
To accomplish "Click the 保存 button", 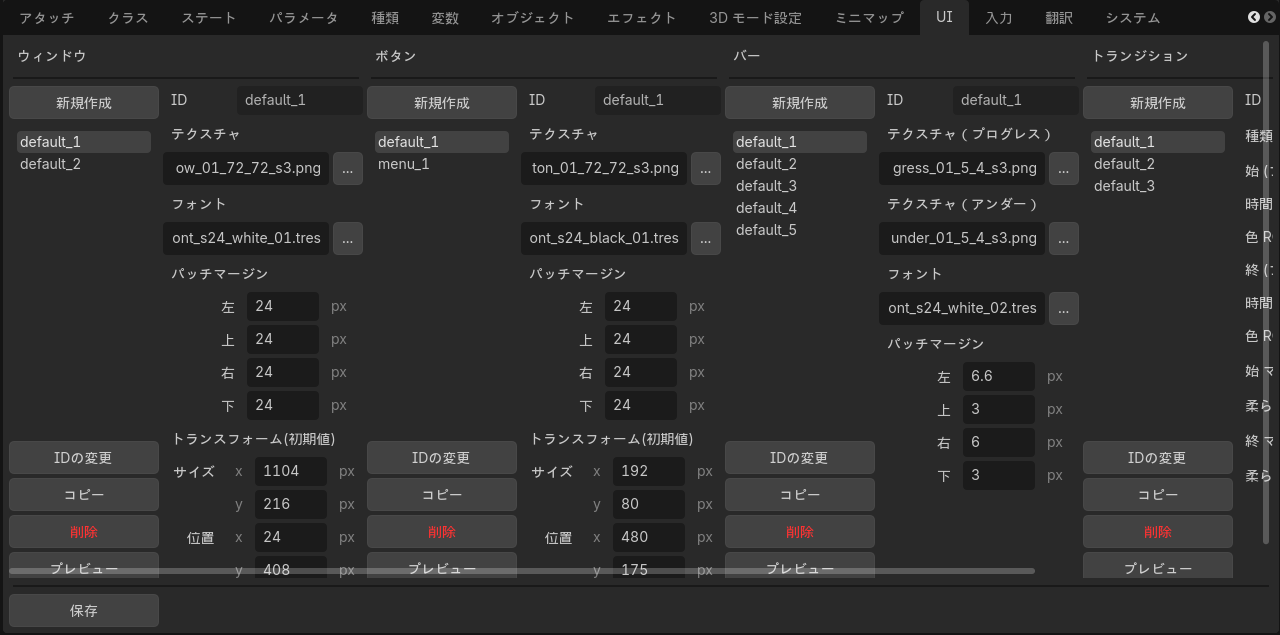I will (x=84, y=610).
